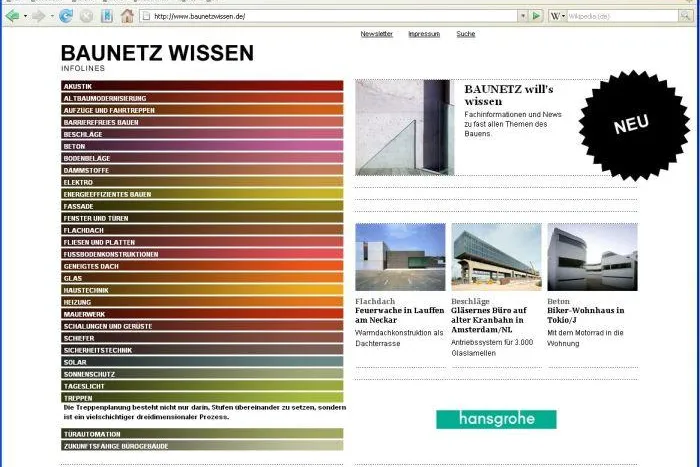
Task: Select AUFZÜGE UND FAHRTREPPEN bar
Action: pyautogui.click(x=202, y=110)
